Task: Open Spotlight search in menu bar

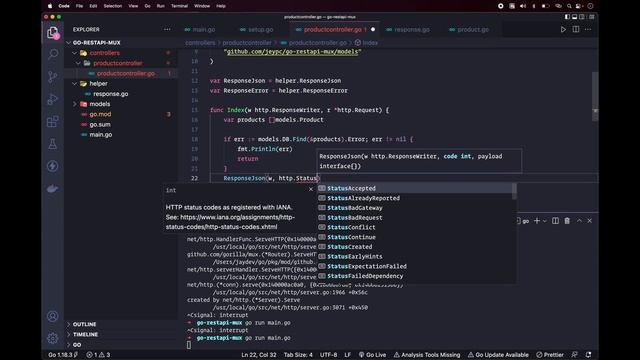Action: click(569, 6)
